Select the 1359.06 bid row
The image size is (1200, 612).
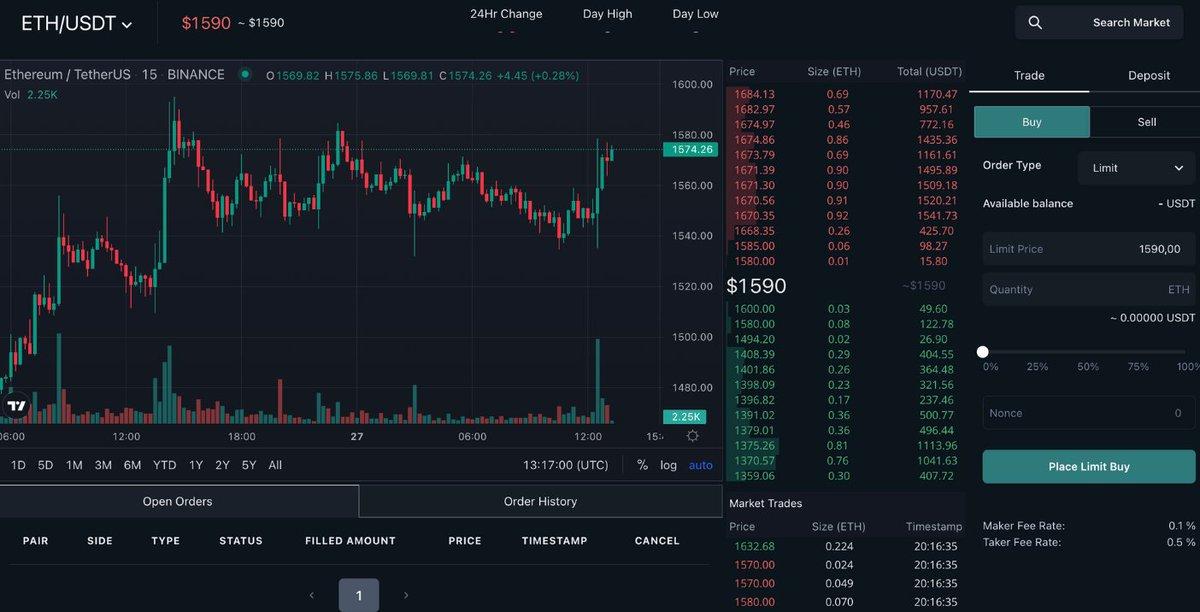click(x=845, y=476)
